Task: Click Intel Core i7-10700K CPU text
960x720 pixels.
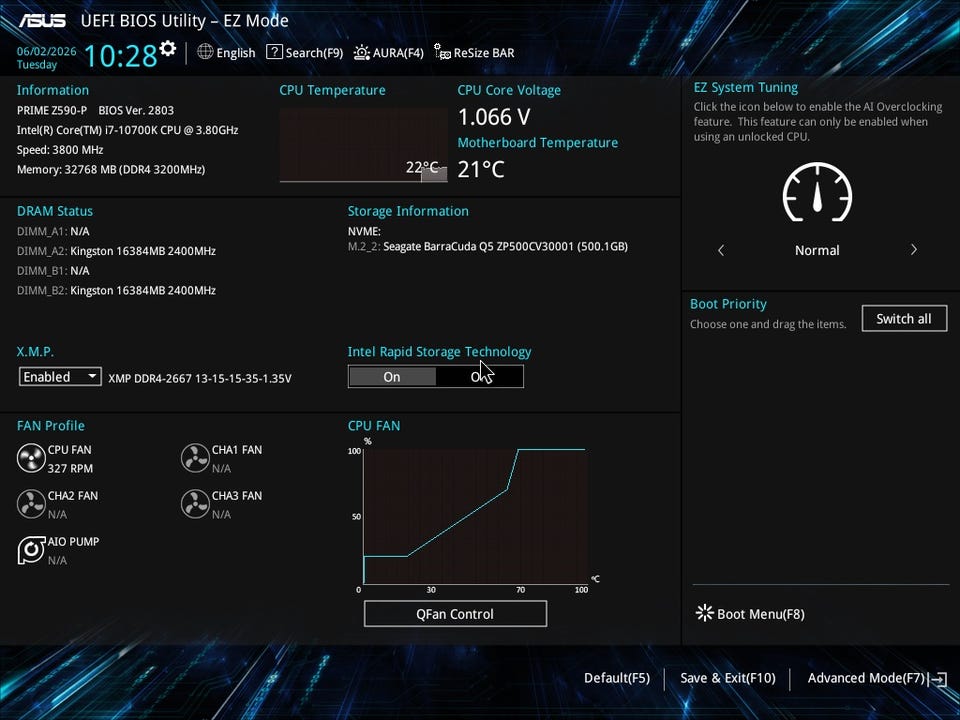Action: tap(127, 130)
